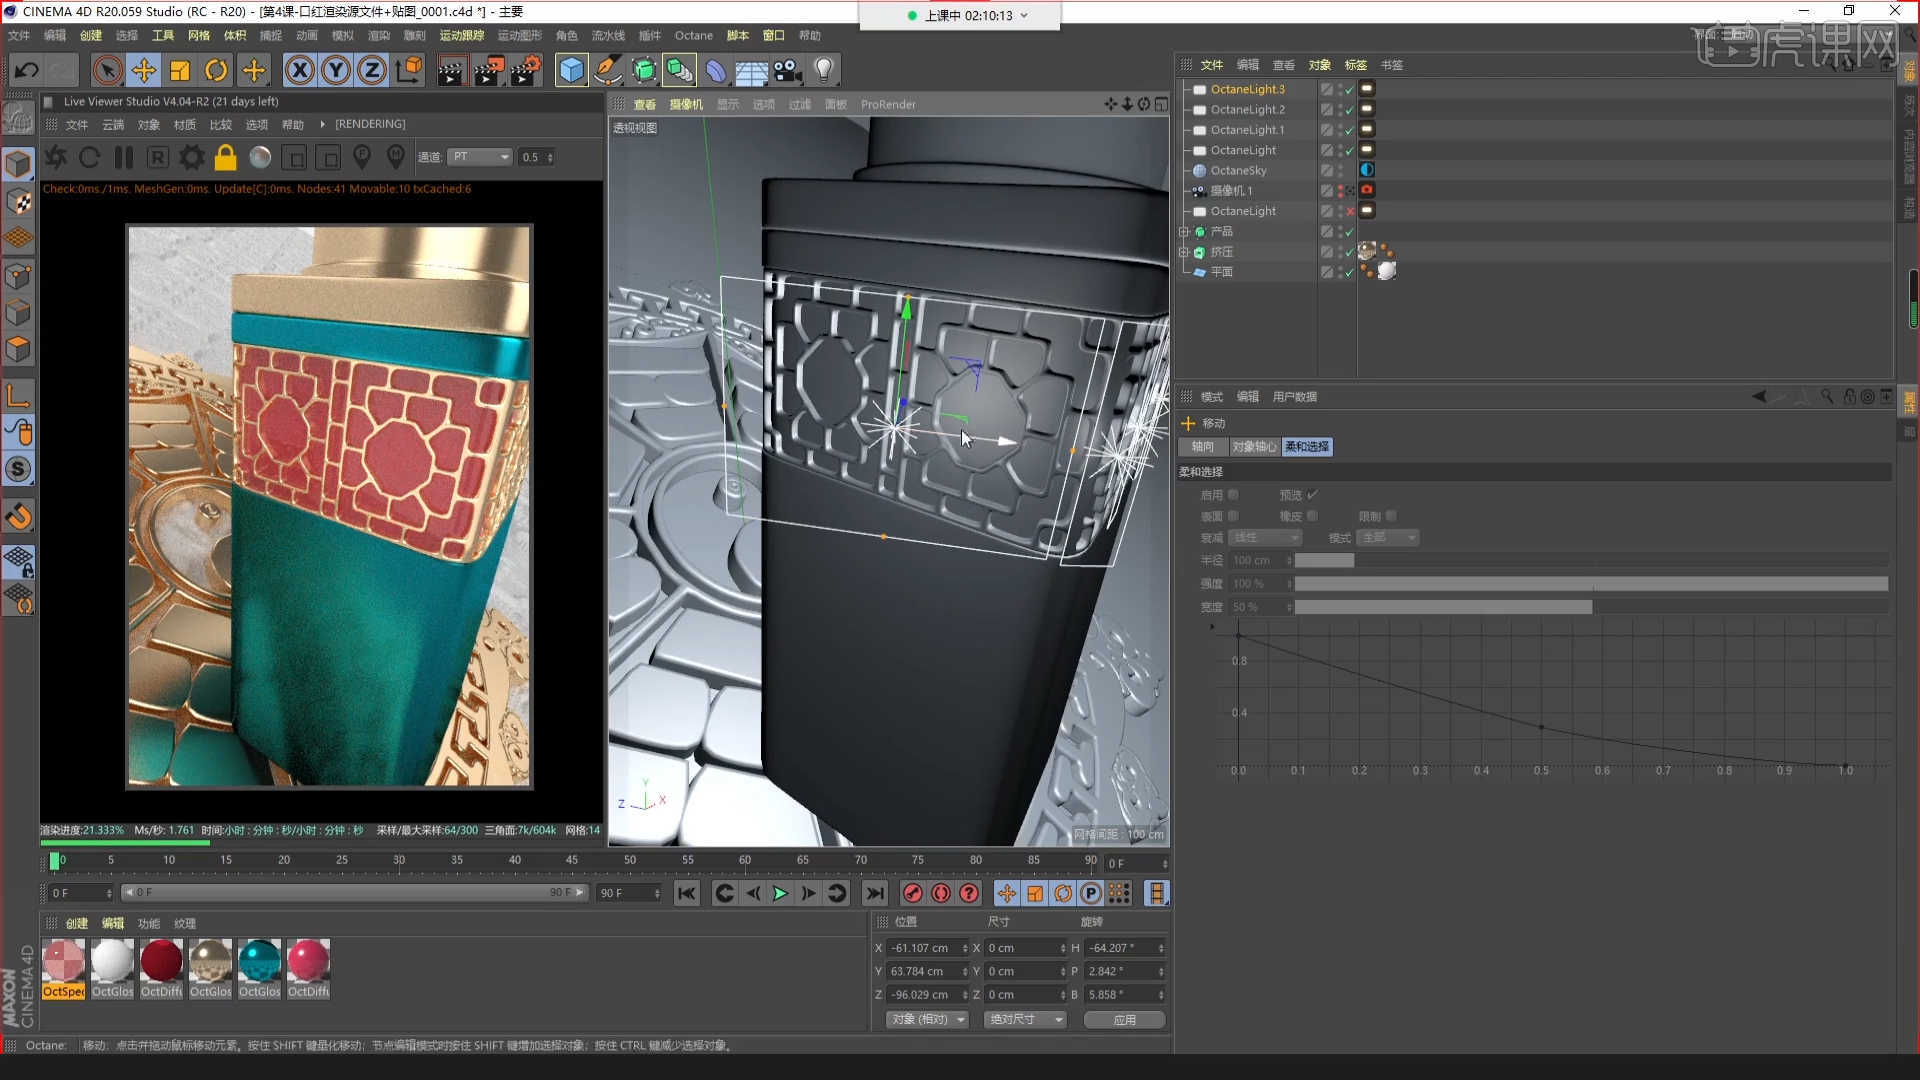Open 对象 (相对) coordinate dropdown

click(x=927, y=1020)
